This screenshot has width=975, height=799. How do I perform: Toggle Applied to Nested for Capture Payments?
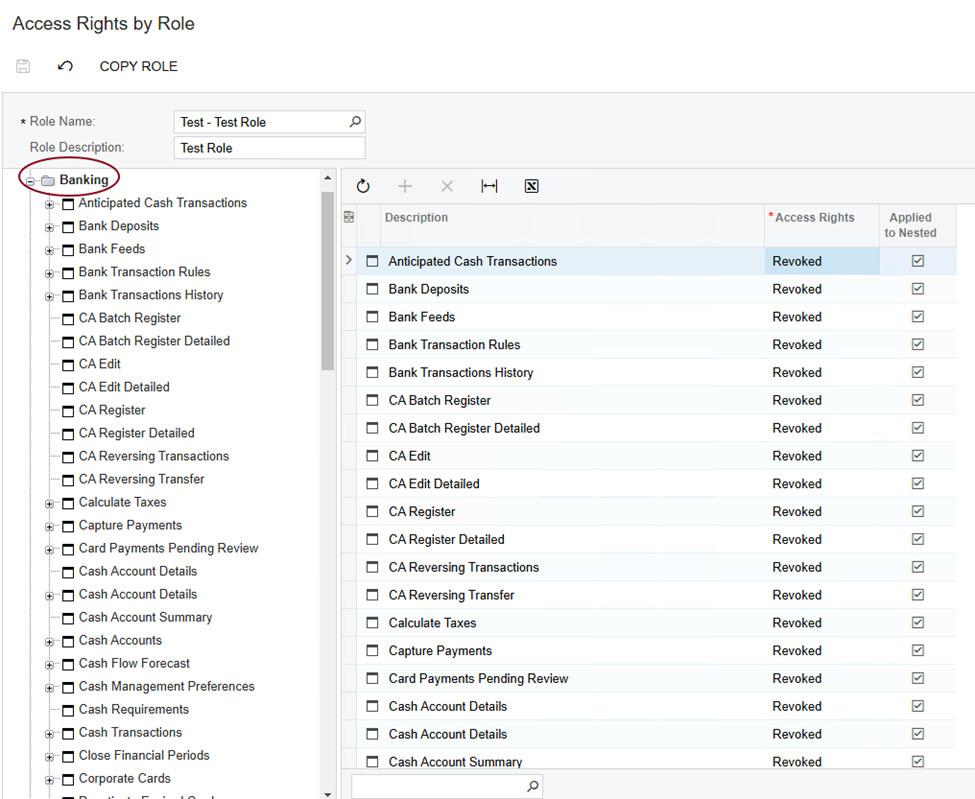pyautogui.click(x=918, y=650)
